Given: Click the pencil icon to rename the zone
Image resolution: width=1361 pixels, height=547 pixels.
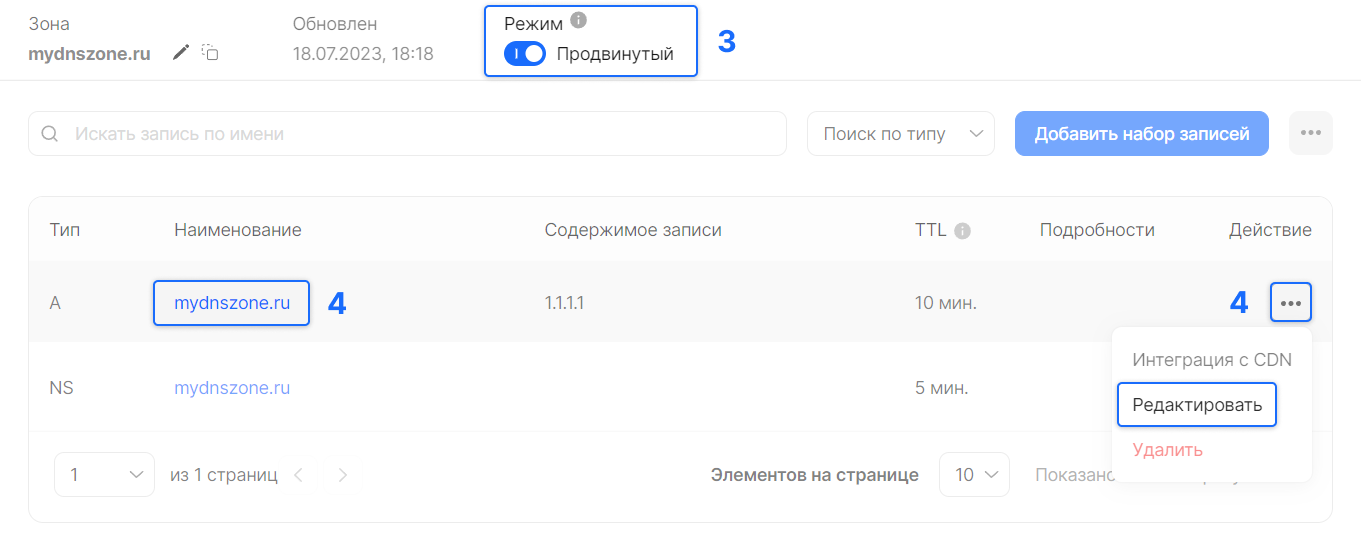Looking at the screenshot, I should (x=180, y=53).
